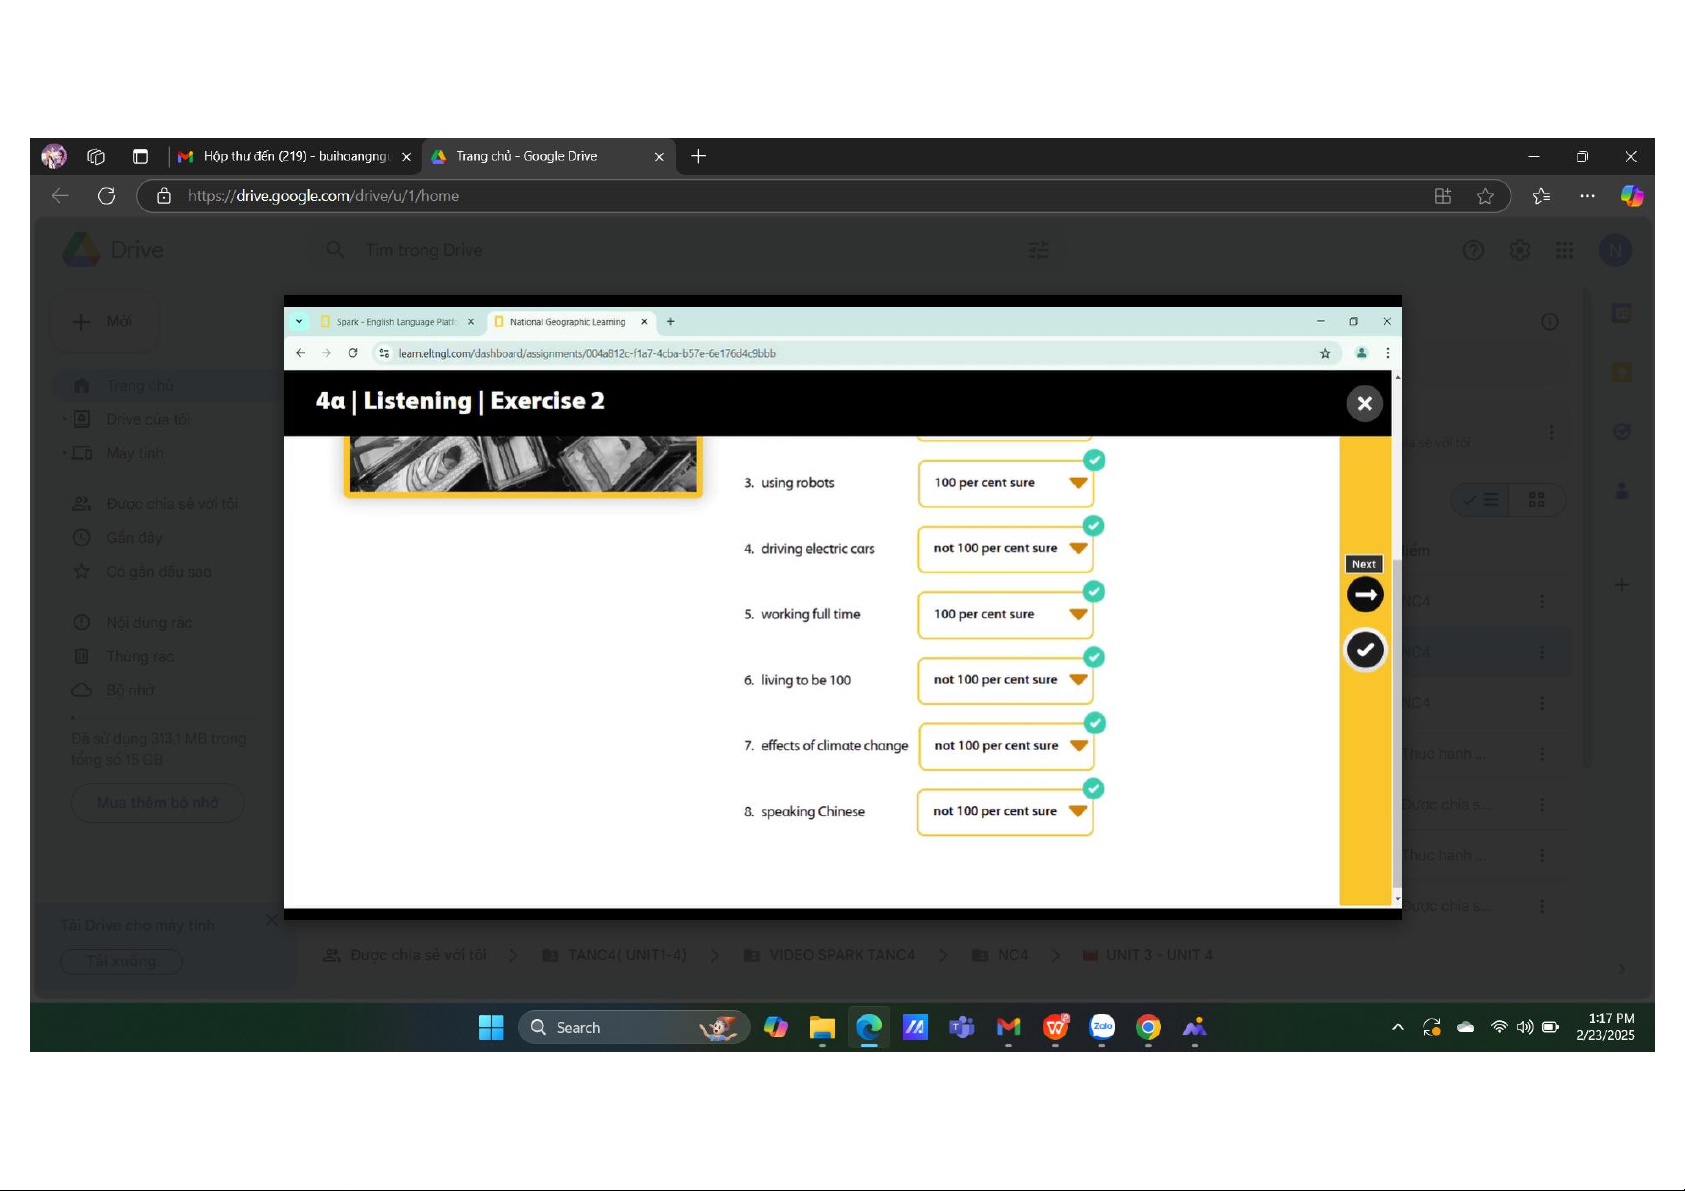Click the Edge Copilot sidebar icon
The image size is (1685, 1191).
[x=1631, y=196]
